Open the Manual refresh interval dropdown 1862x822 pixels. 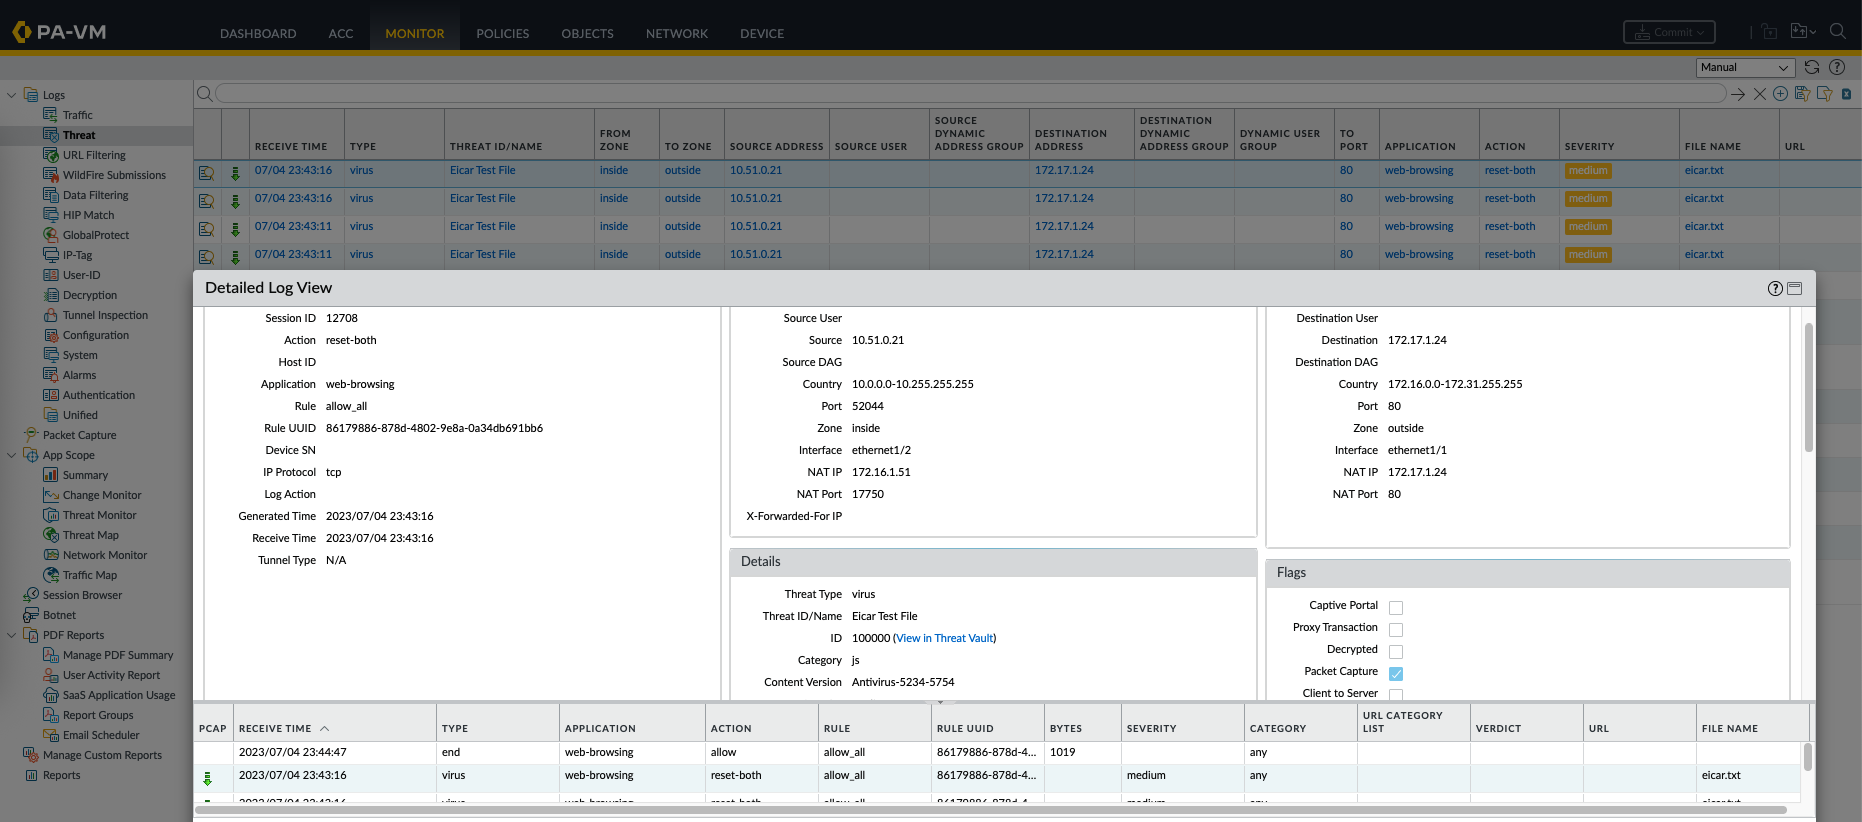[1745, 67]
